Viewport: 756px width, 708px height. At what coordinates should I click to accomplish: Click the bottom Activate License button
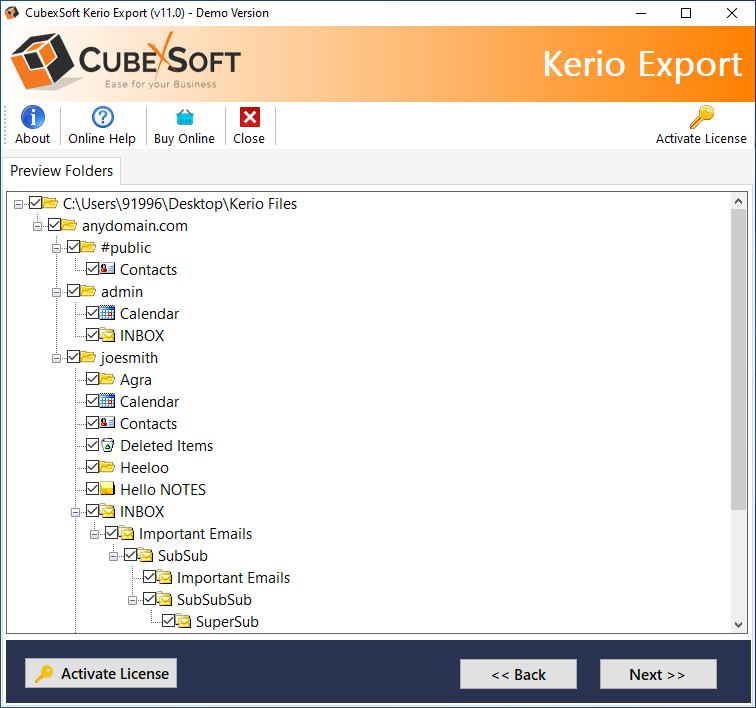pyautogui.click(x=101, y=673)
